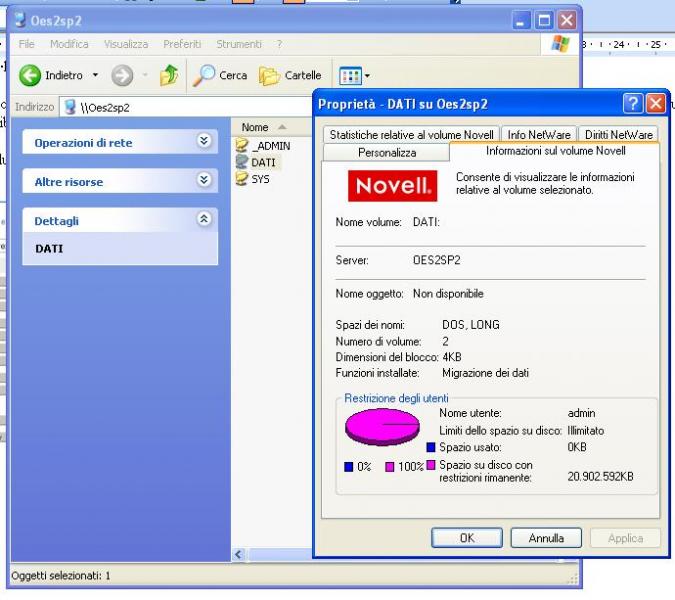The image size is (675, 600).
Task: Go back with the Indietro button
Action: (x=51, y=76)
